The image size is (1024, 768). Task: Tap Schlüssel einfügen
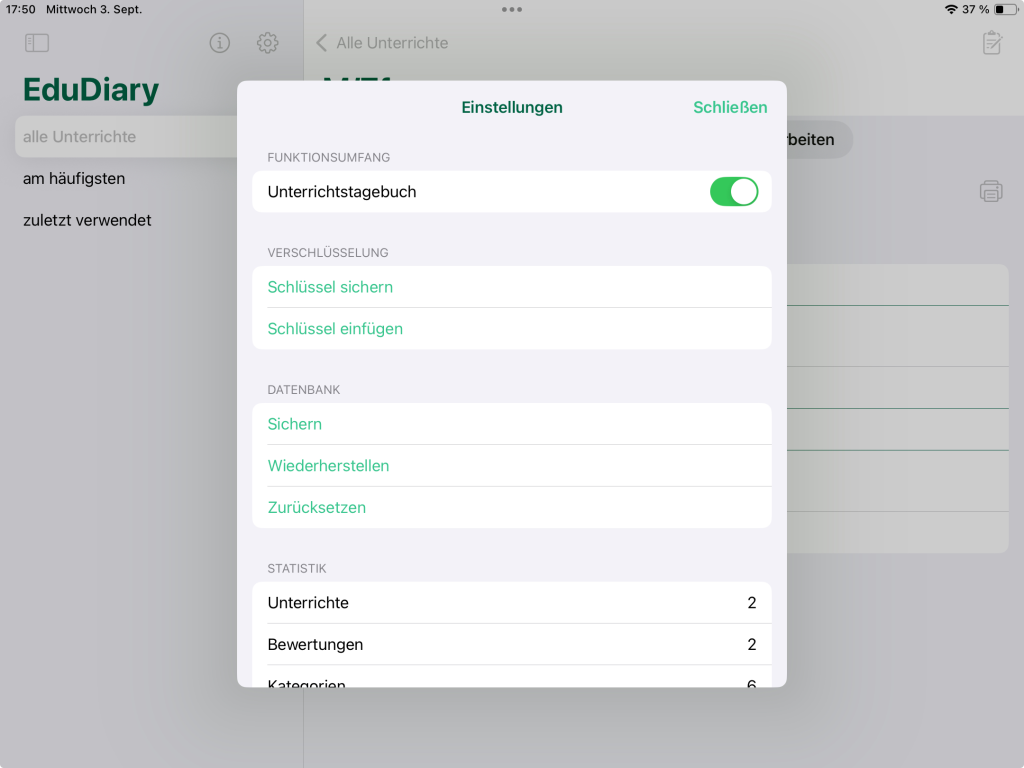click(335, 329)
